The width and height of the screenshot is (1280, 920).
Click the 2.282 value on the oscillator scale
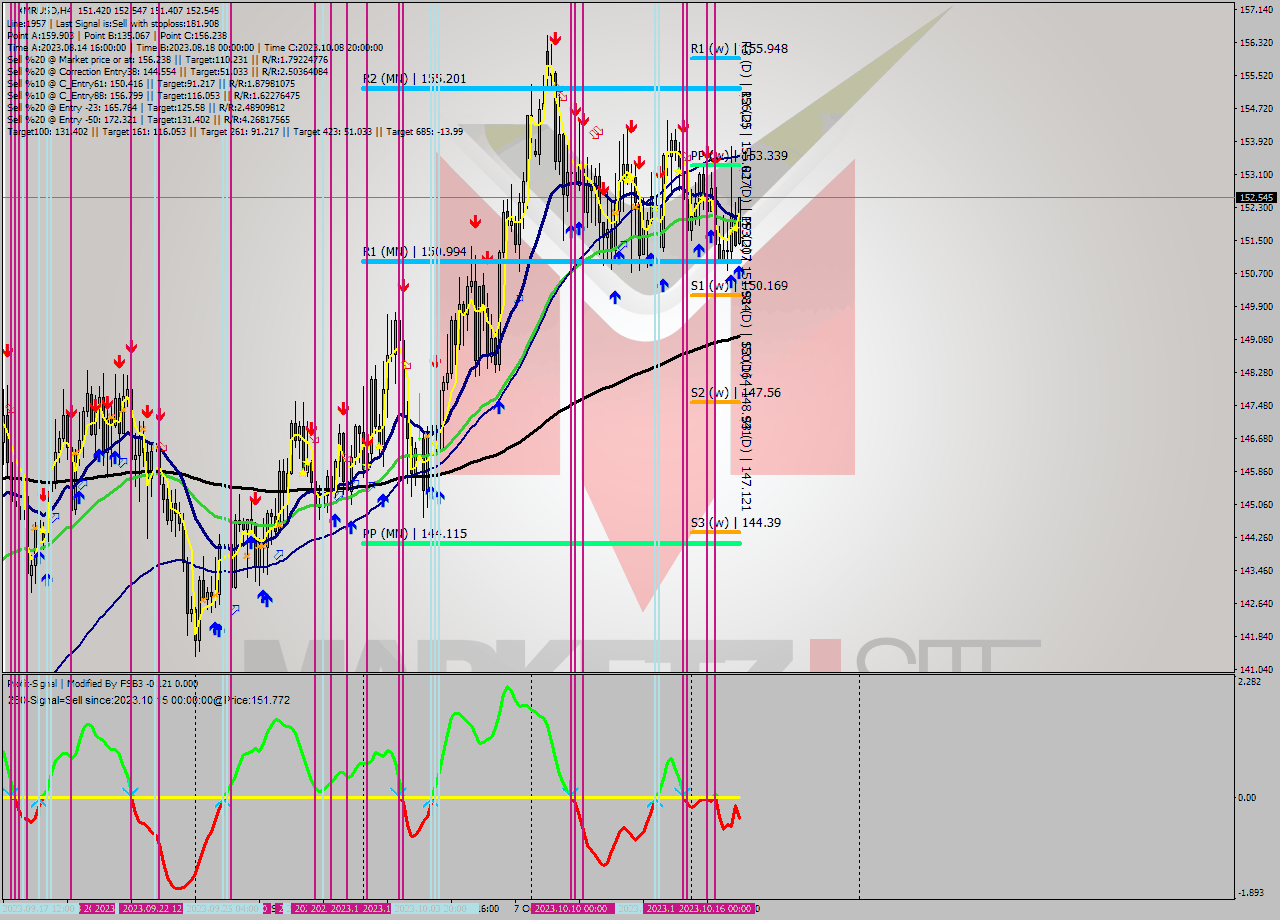point(1250,682)
